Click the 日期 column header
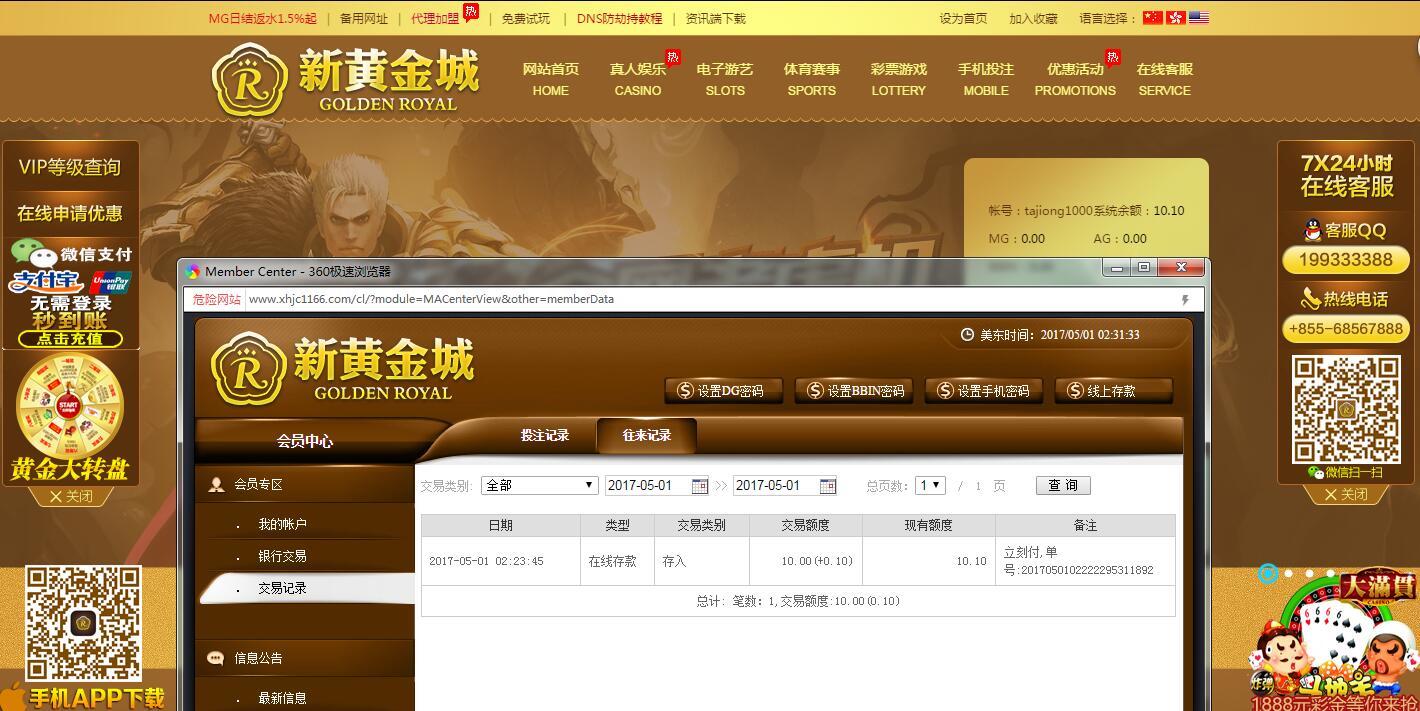Viewport: 1420px width, 711px height. (x=501, y=525)
